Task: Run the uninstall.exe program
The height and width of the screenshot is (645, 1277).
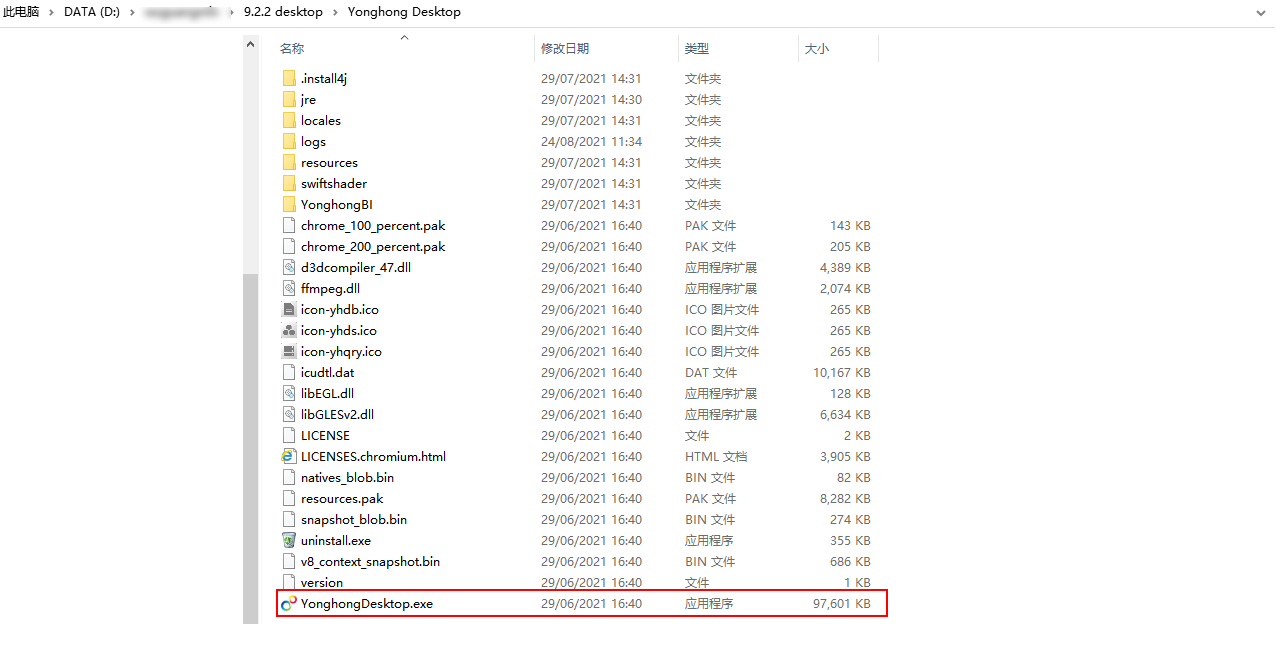Action: tap(335, 540)
